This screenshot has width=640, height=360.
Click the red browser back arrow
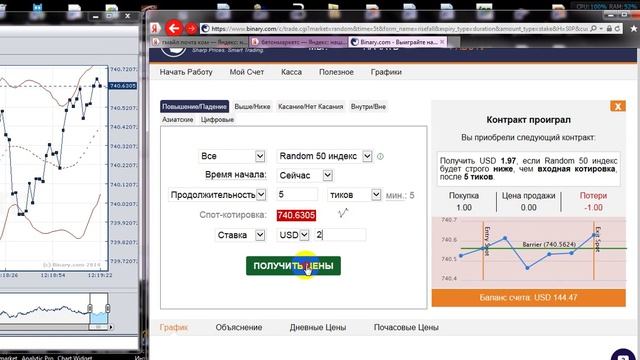[174, 28]
